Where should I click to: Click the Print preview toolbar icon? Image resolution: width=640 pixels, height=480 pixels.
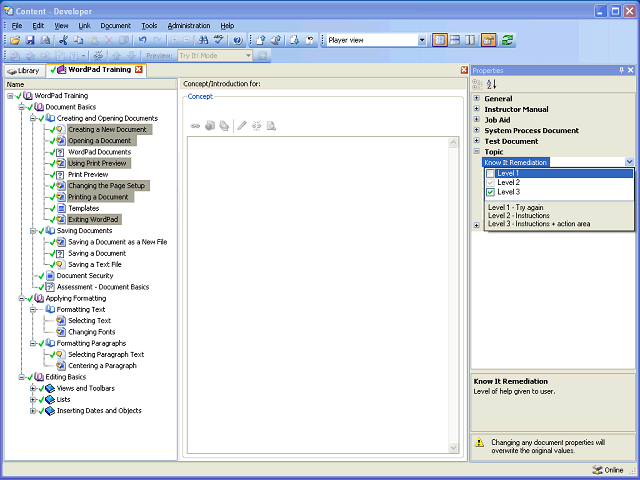tap(45, 40)
